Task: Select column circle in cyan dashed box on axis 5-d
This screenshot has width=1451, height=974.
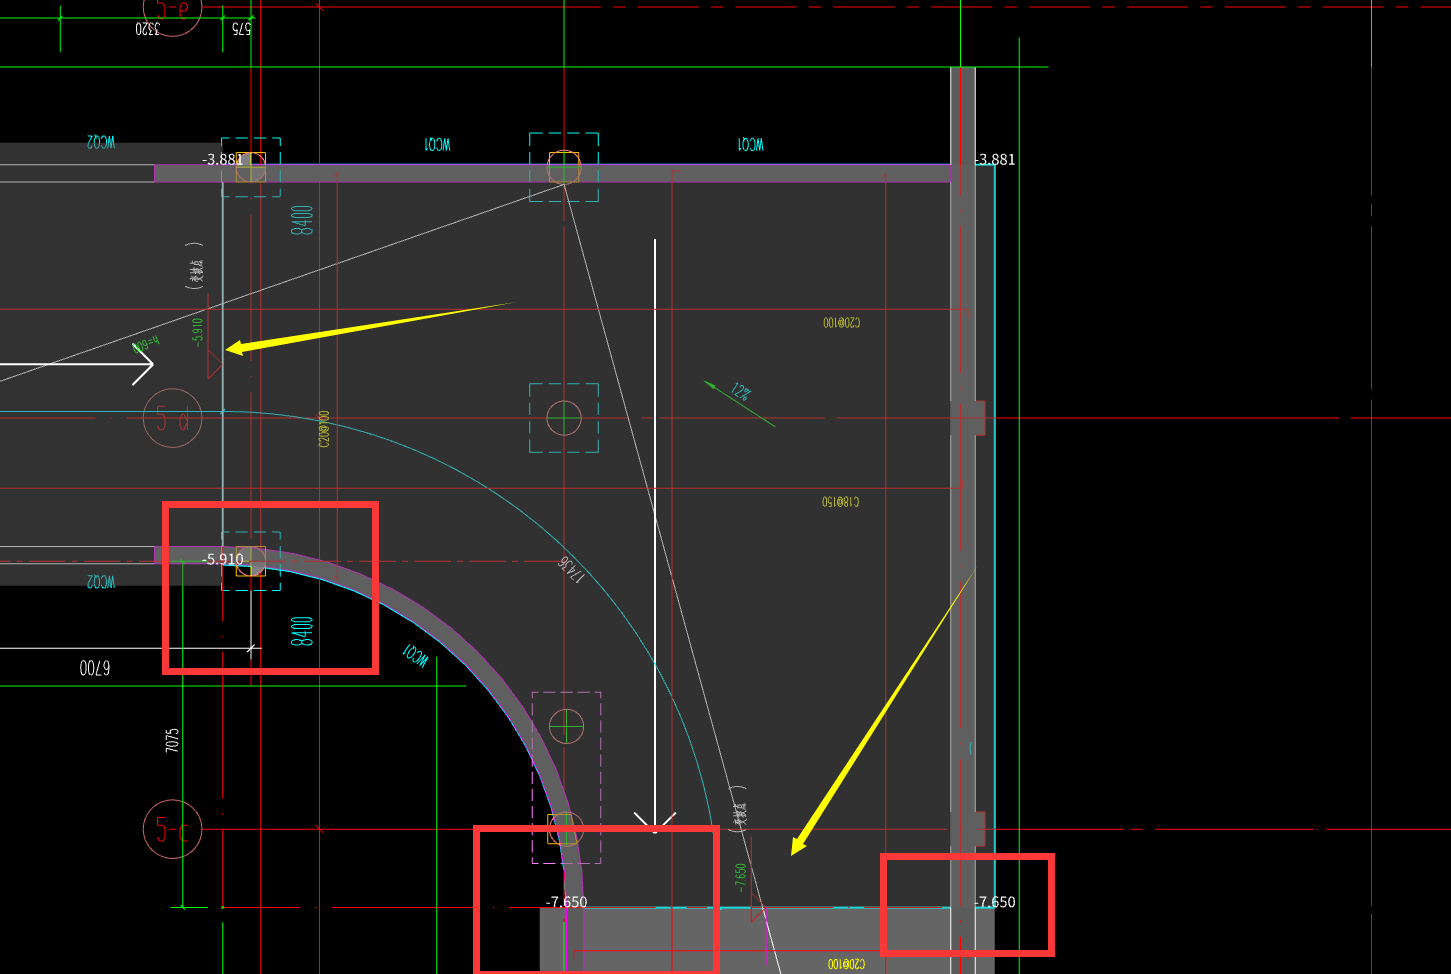Action: (x=564, y=418)
